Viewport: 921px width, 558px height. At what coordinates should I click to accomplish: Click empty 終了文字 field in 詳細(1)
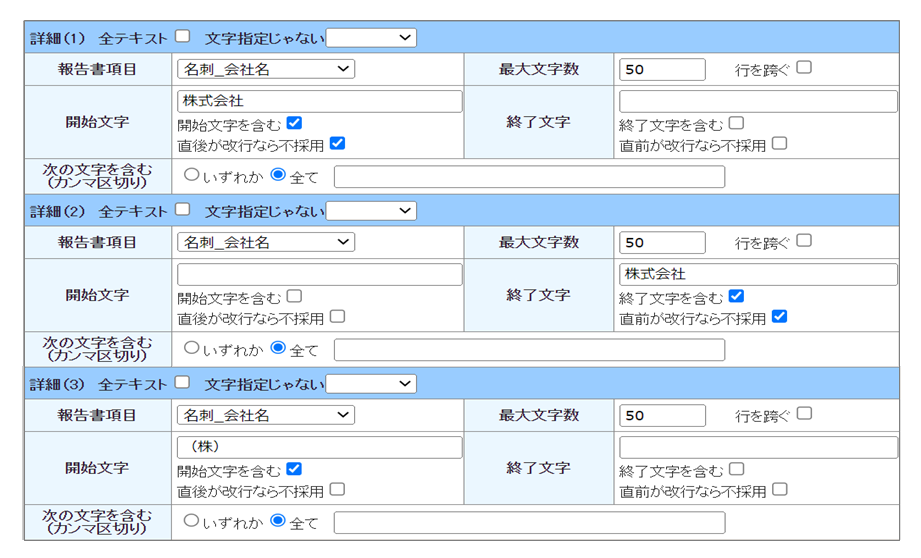point(758,101)
